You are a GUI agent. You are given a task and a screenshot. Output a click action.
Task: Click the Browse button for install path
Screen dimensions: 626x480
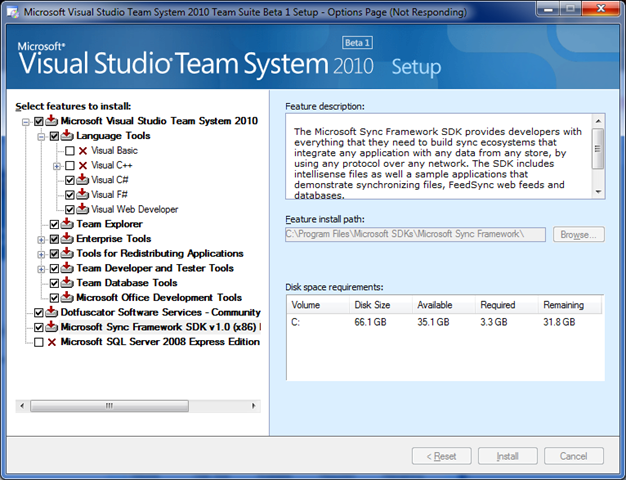(578, 234)
